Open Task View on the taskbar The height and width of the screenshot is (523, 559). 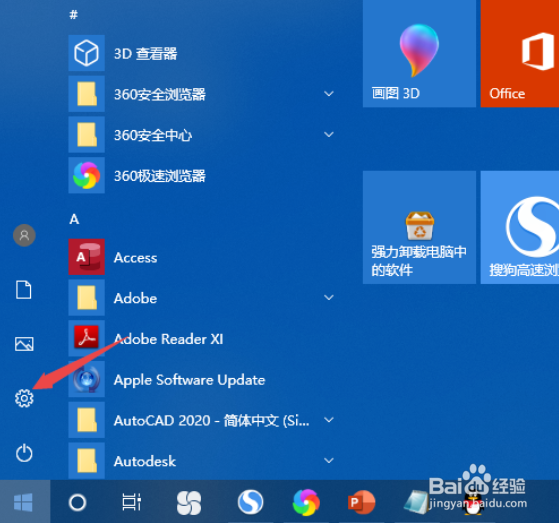click(x=132, y=502)
